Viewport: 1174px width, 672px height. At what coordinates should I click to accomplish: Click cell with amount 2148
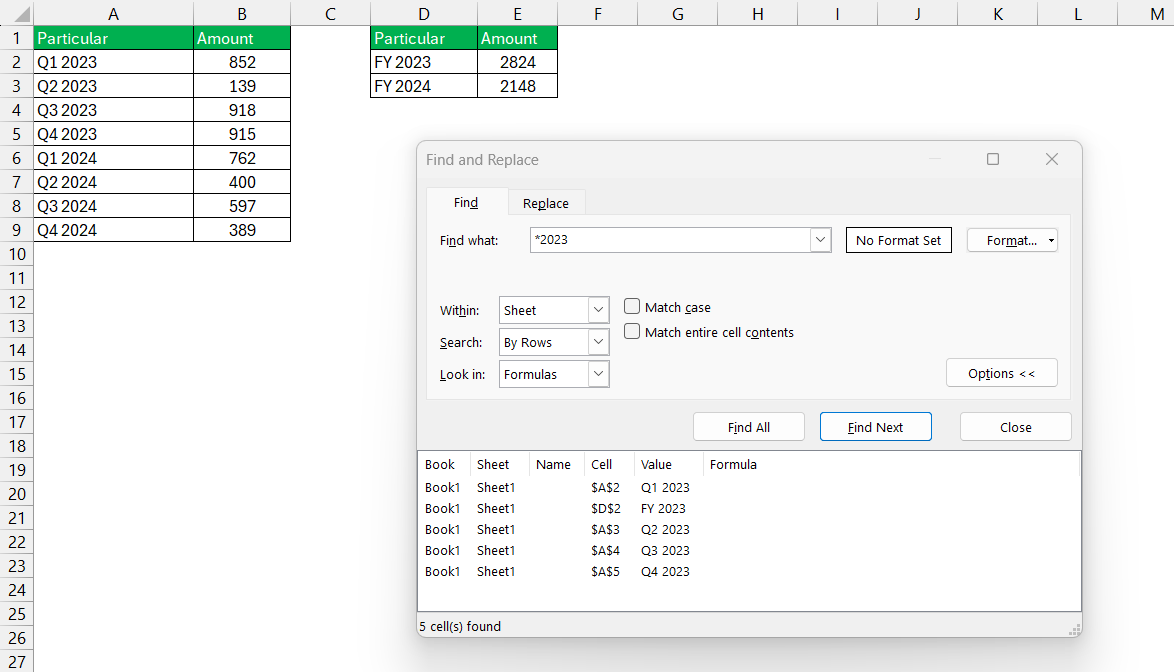pyautogui.click(x=517, y=86)
